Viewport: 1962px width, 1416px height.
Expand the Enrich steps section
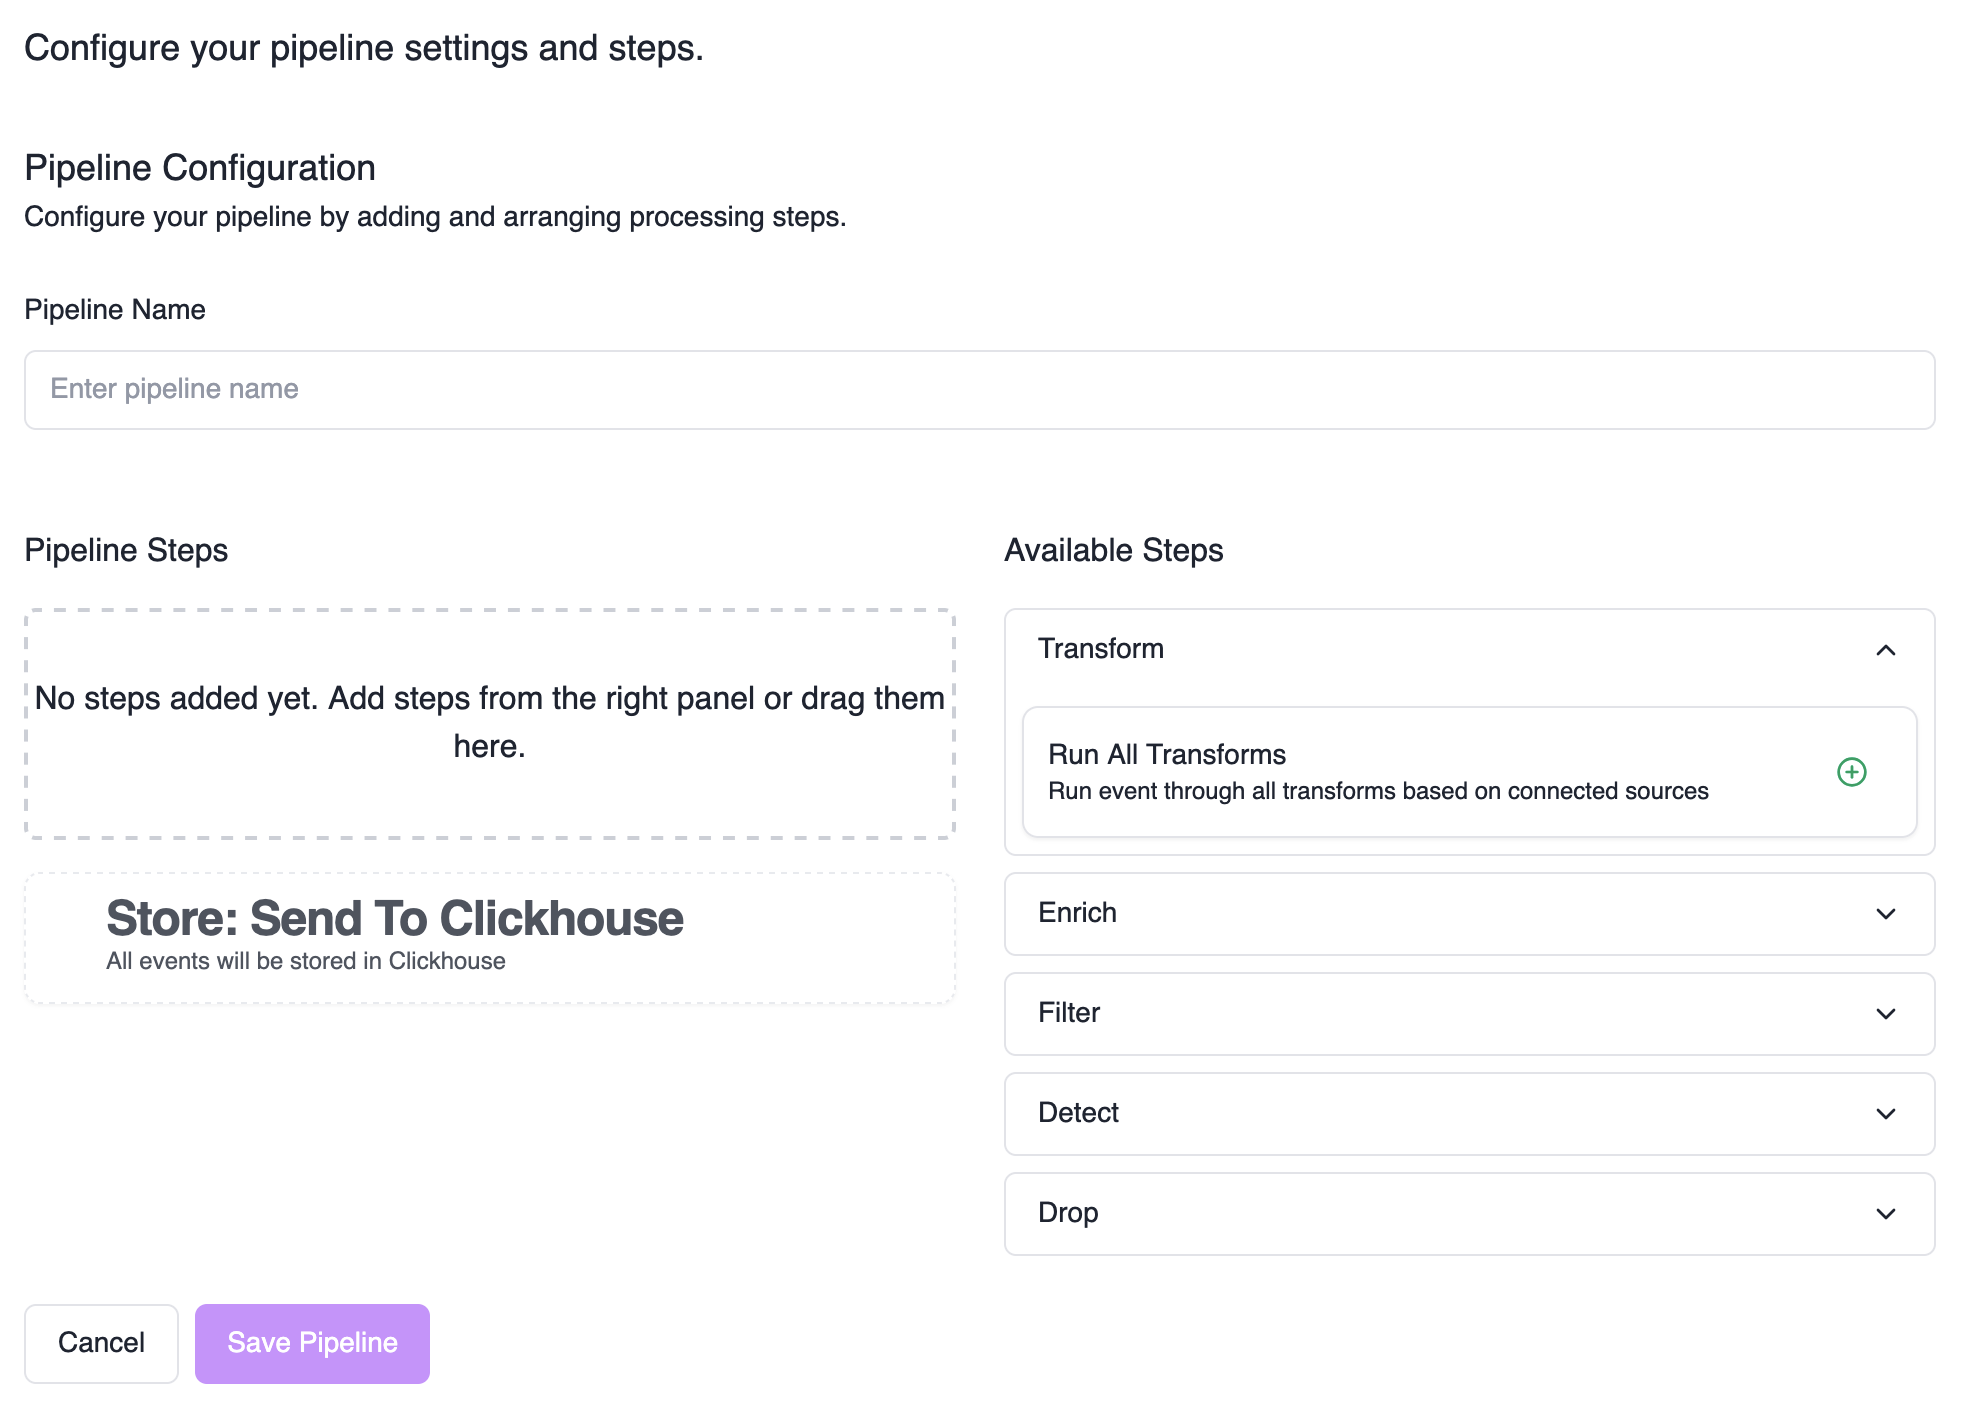[1077, 913]
